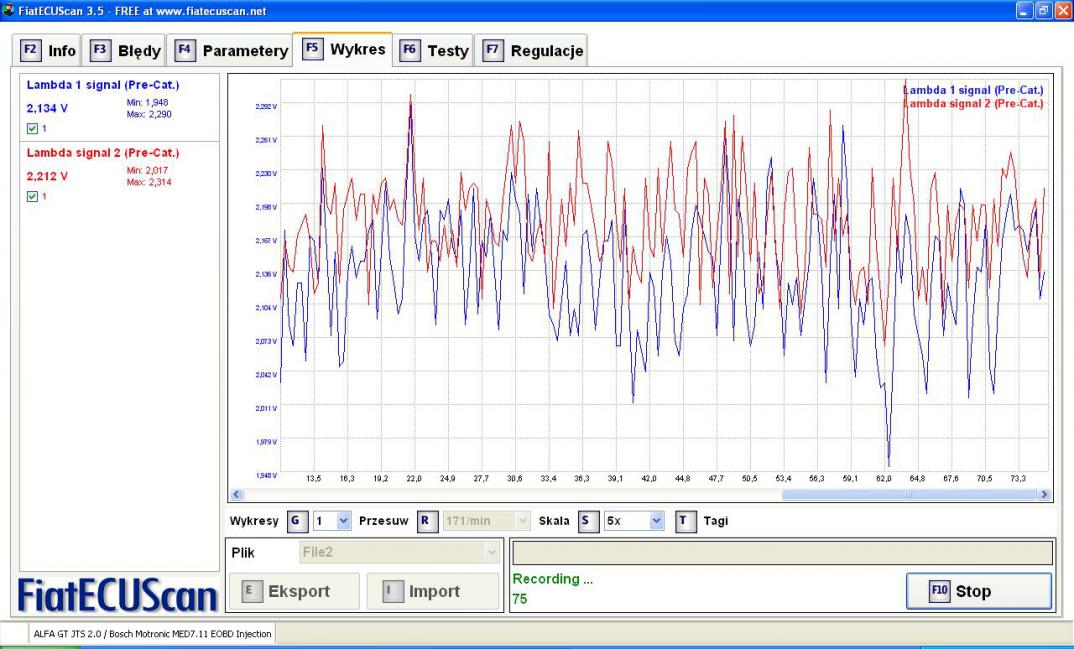The image size is (1074, 649).
Task: Toggle the Lambda signal 2 checkbox
Action: 34,196
